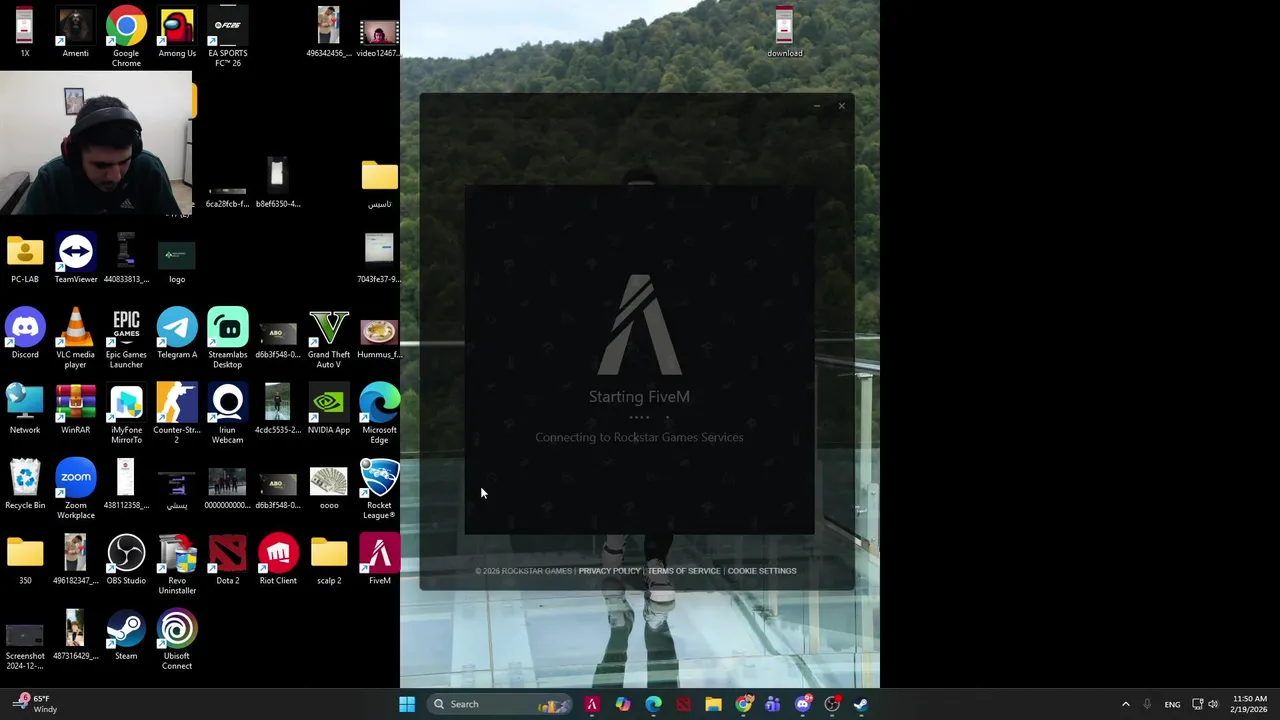
Task: Open Steam from the taskbar
Action: pyautogui.click(x=861, y=704)
